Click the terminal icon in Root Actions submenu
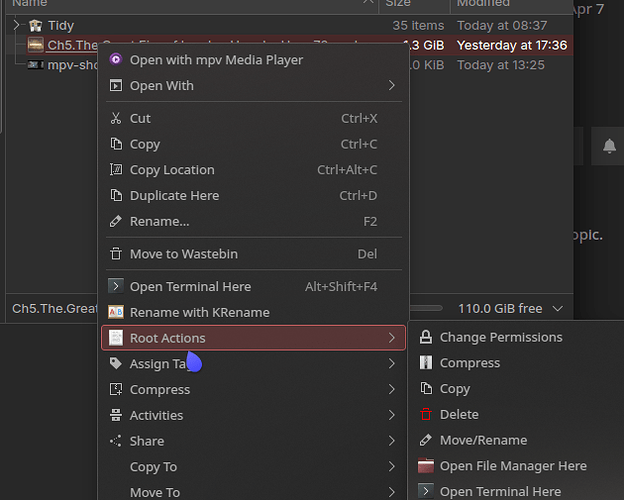Image resolution: width=624 pixels, height=500 pixels. [x=426, y=492]
